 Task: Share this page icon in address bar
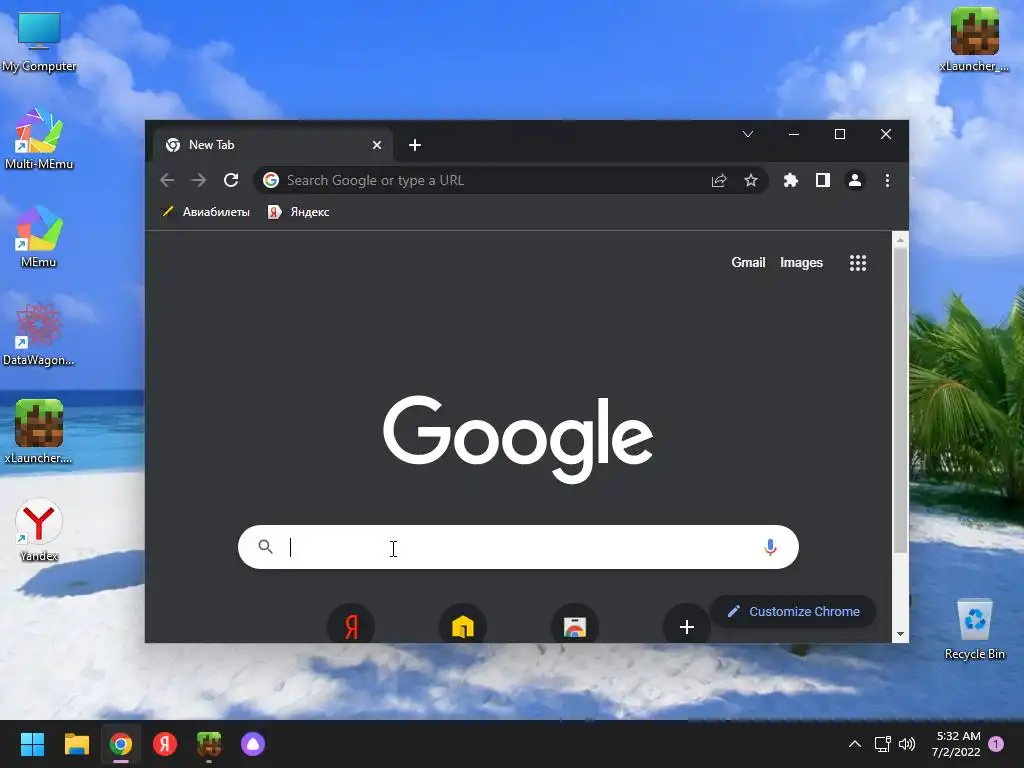pos(719,180)
